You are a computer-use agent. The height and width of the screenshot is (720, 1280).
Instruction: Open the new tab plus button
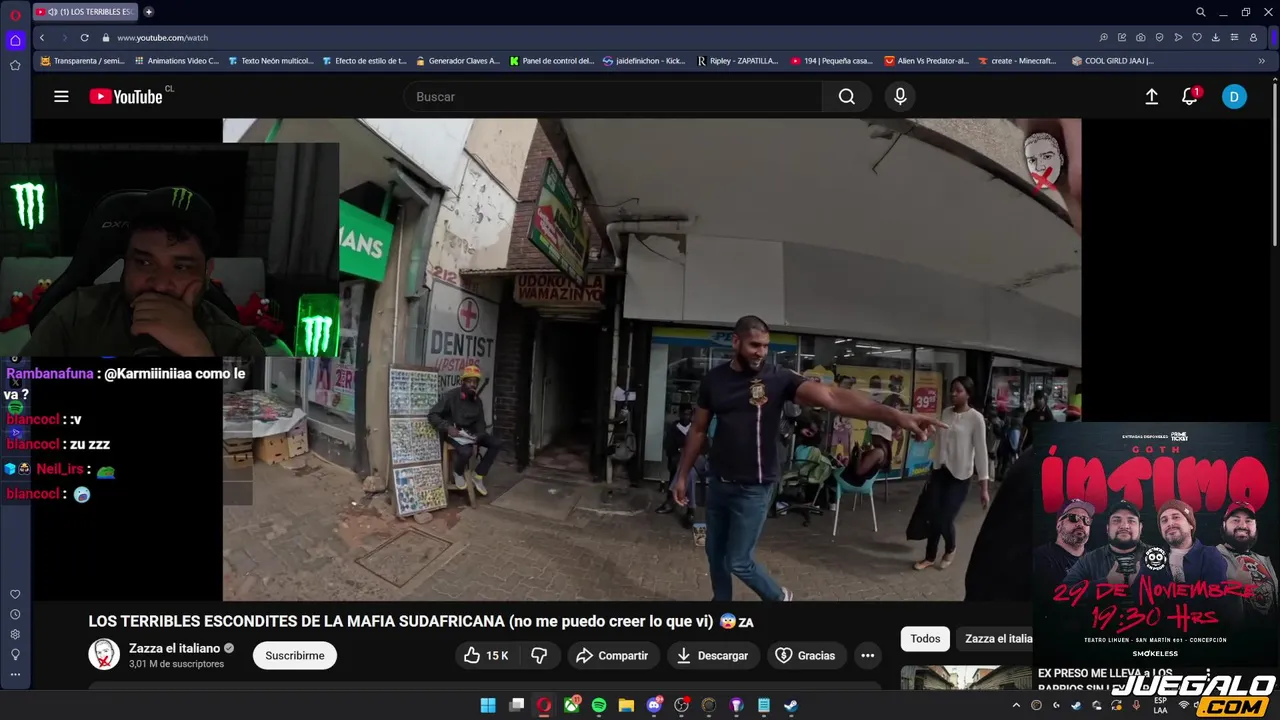(149, 12)
